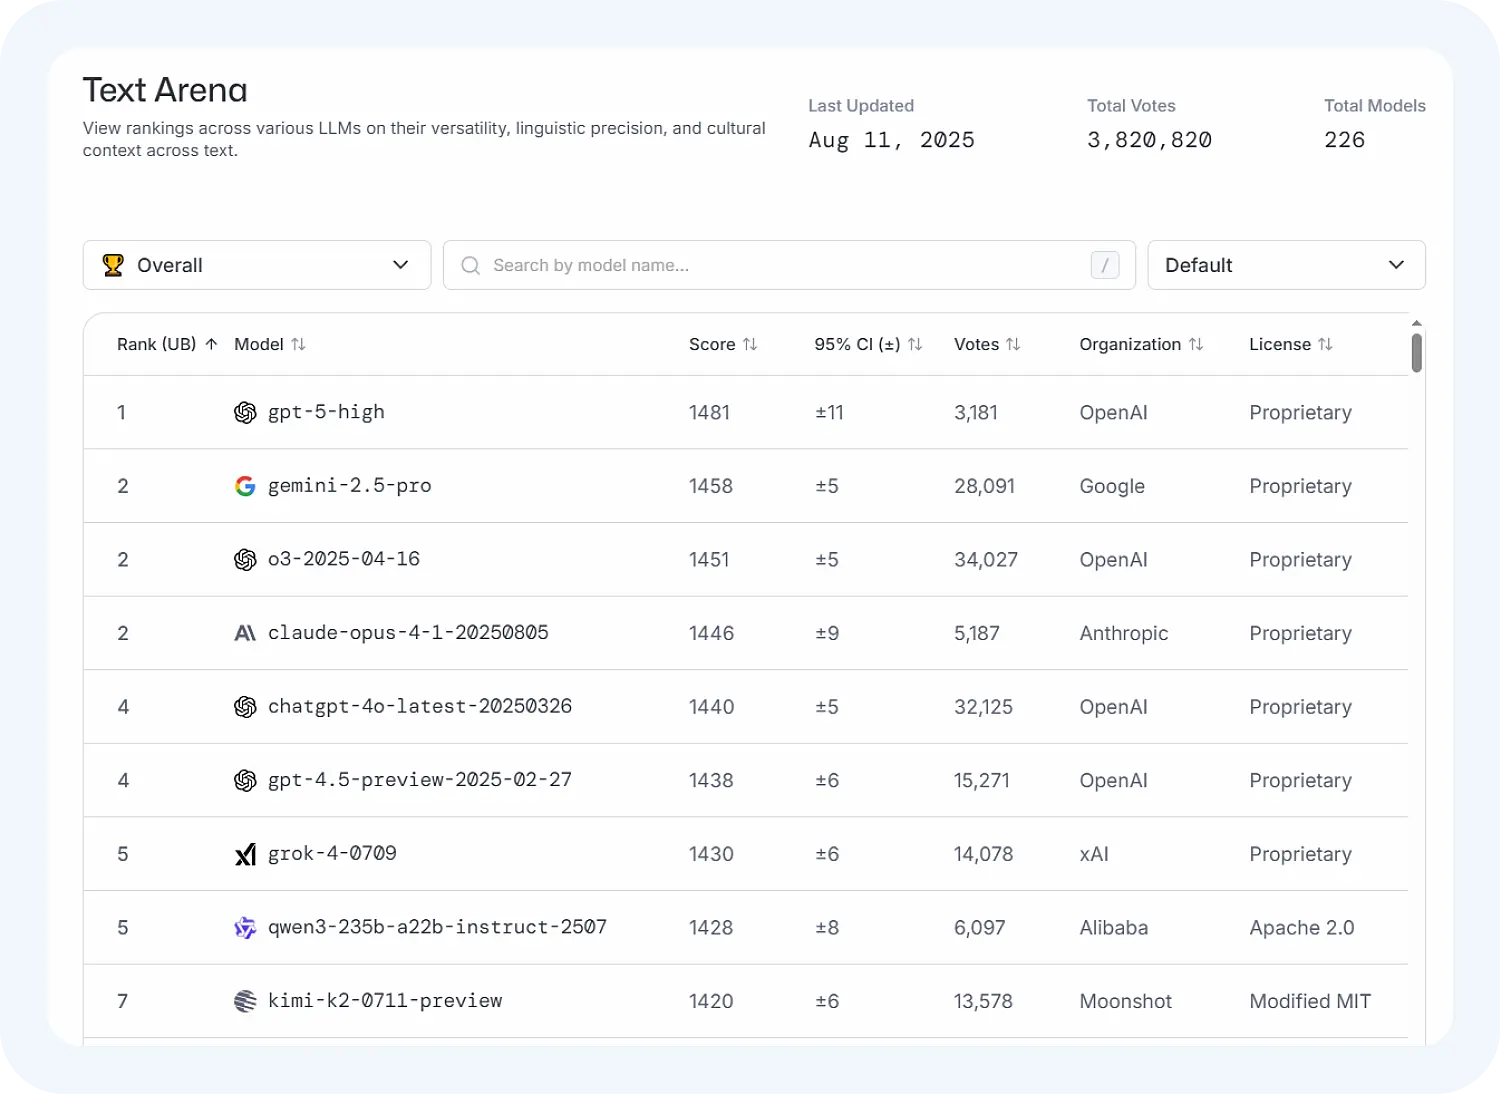Select the chatgpt-4o-latest-20250326 model name
This screenshot has width=1500, height=1094.
pyautogui.click(x=420, y=706)
